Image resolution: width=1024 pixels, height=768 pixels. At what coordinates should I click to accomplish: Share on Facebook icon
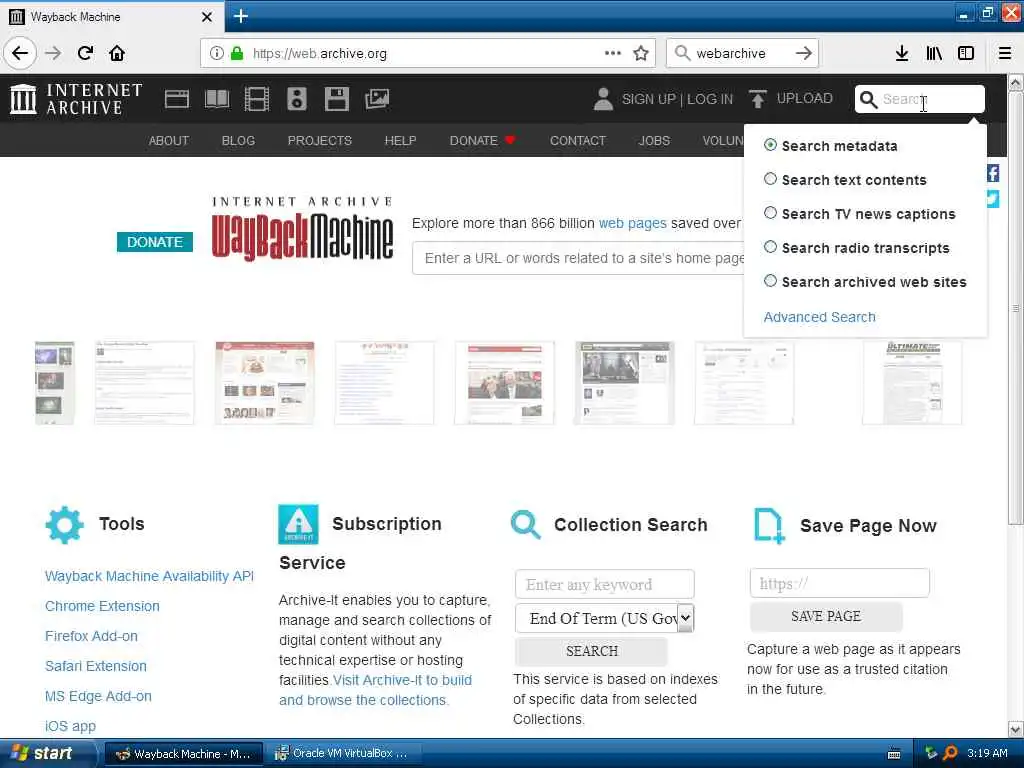(x=993, y=173)
